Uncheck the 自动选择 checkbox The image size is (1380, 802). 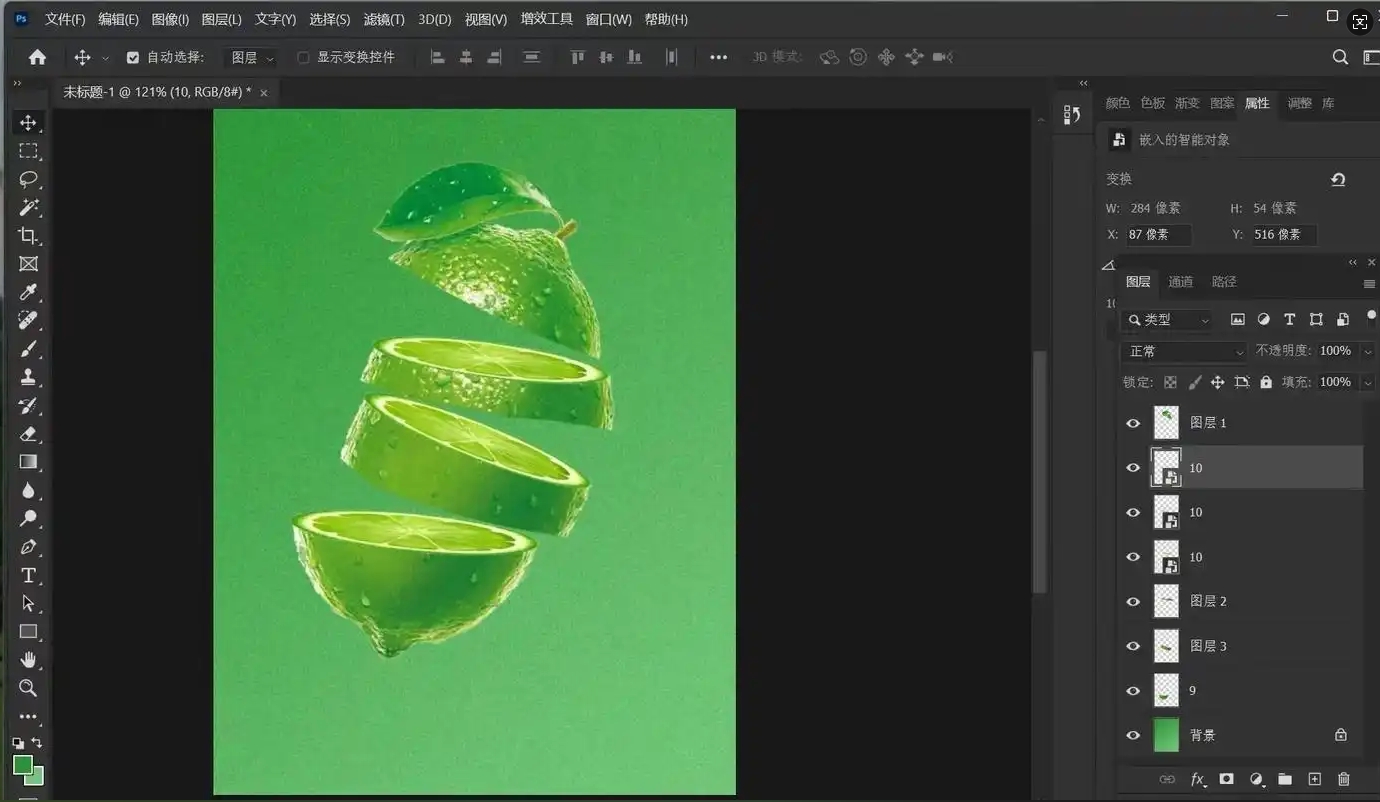click(133, 58)
